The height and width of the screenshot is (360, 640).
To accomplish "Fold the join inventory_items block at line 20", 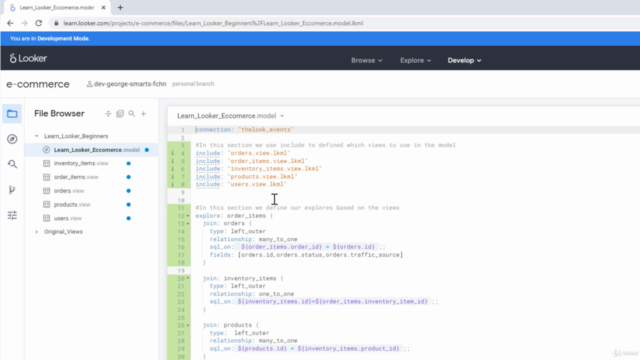I will pos(188,278).
